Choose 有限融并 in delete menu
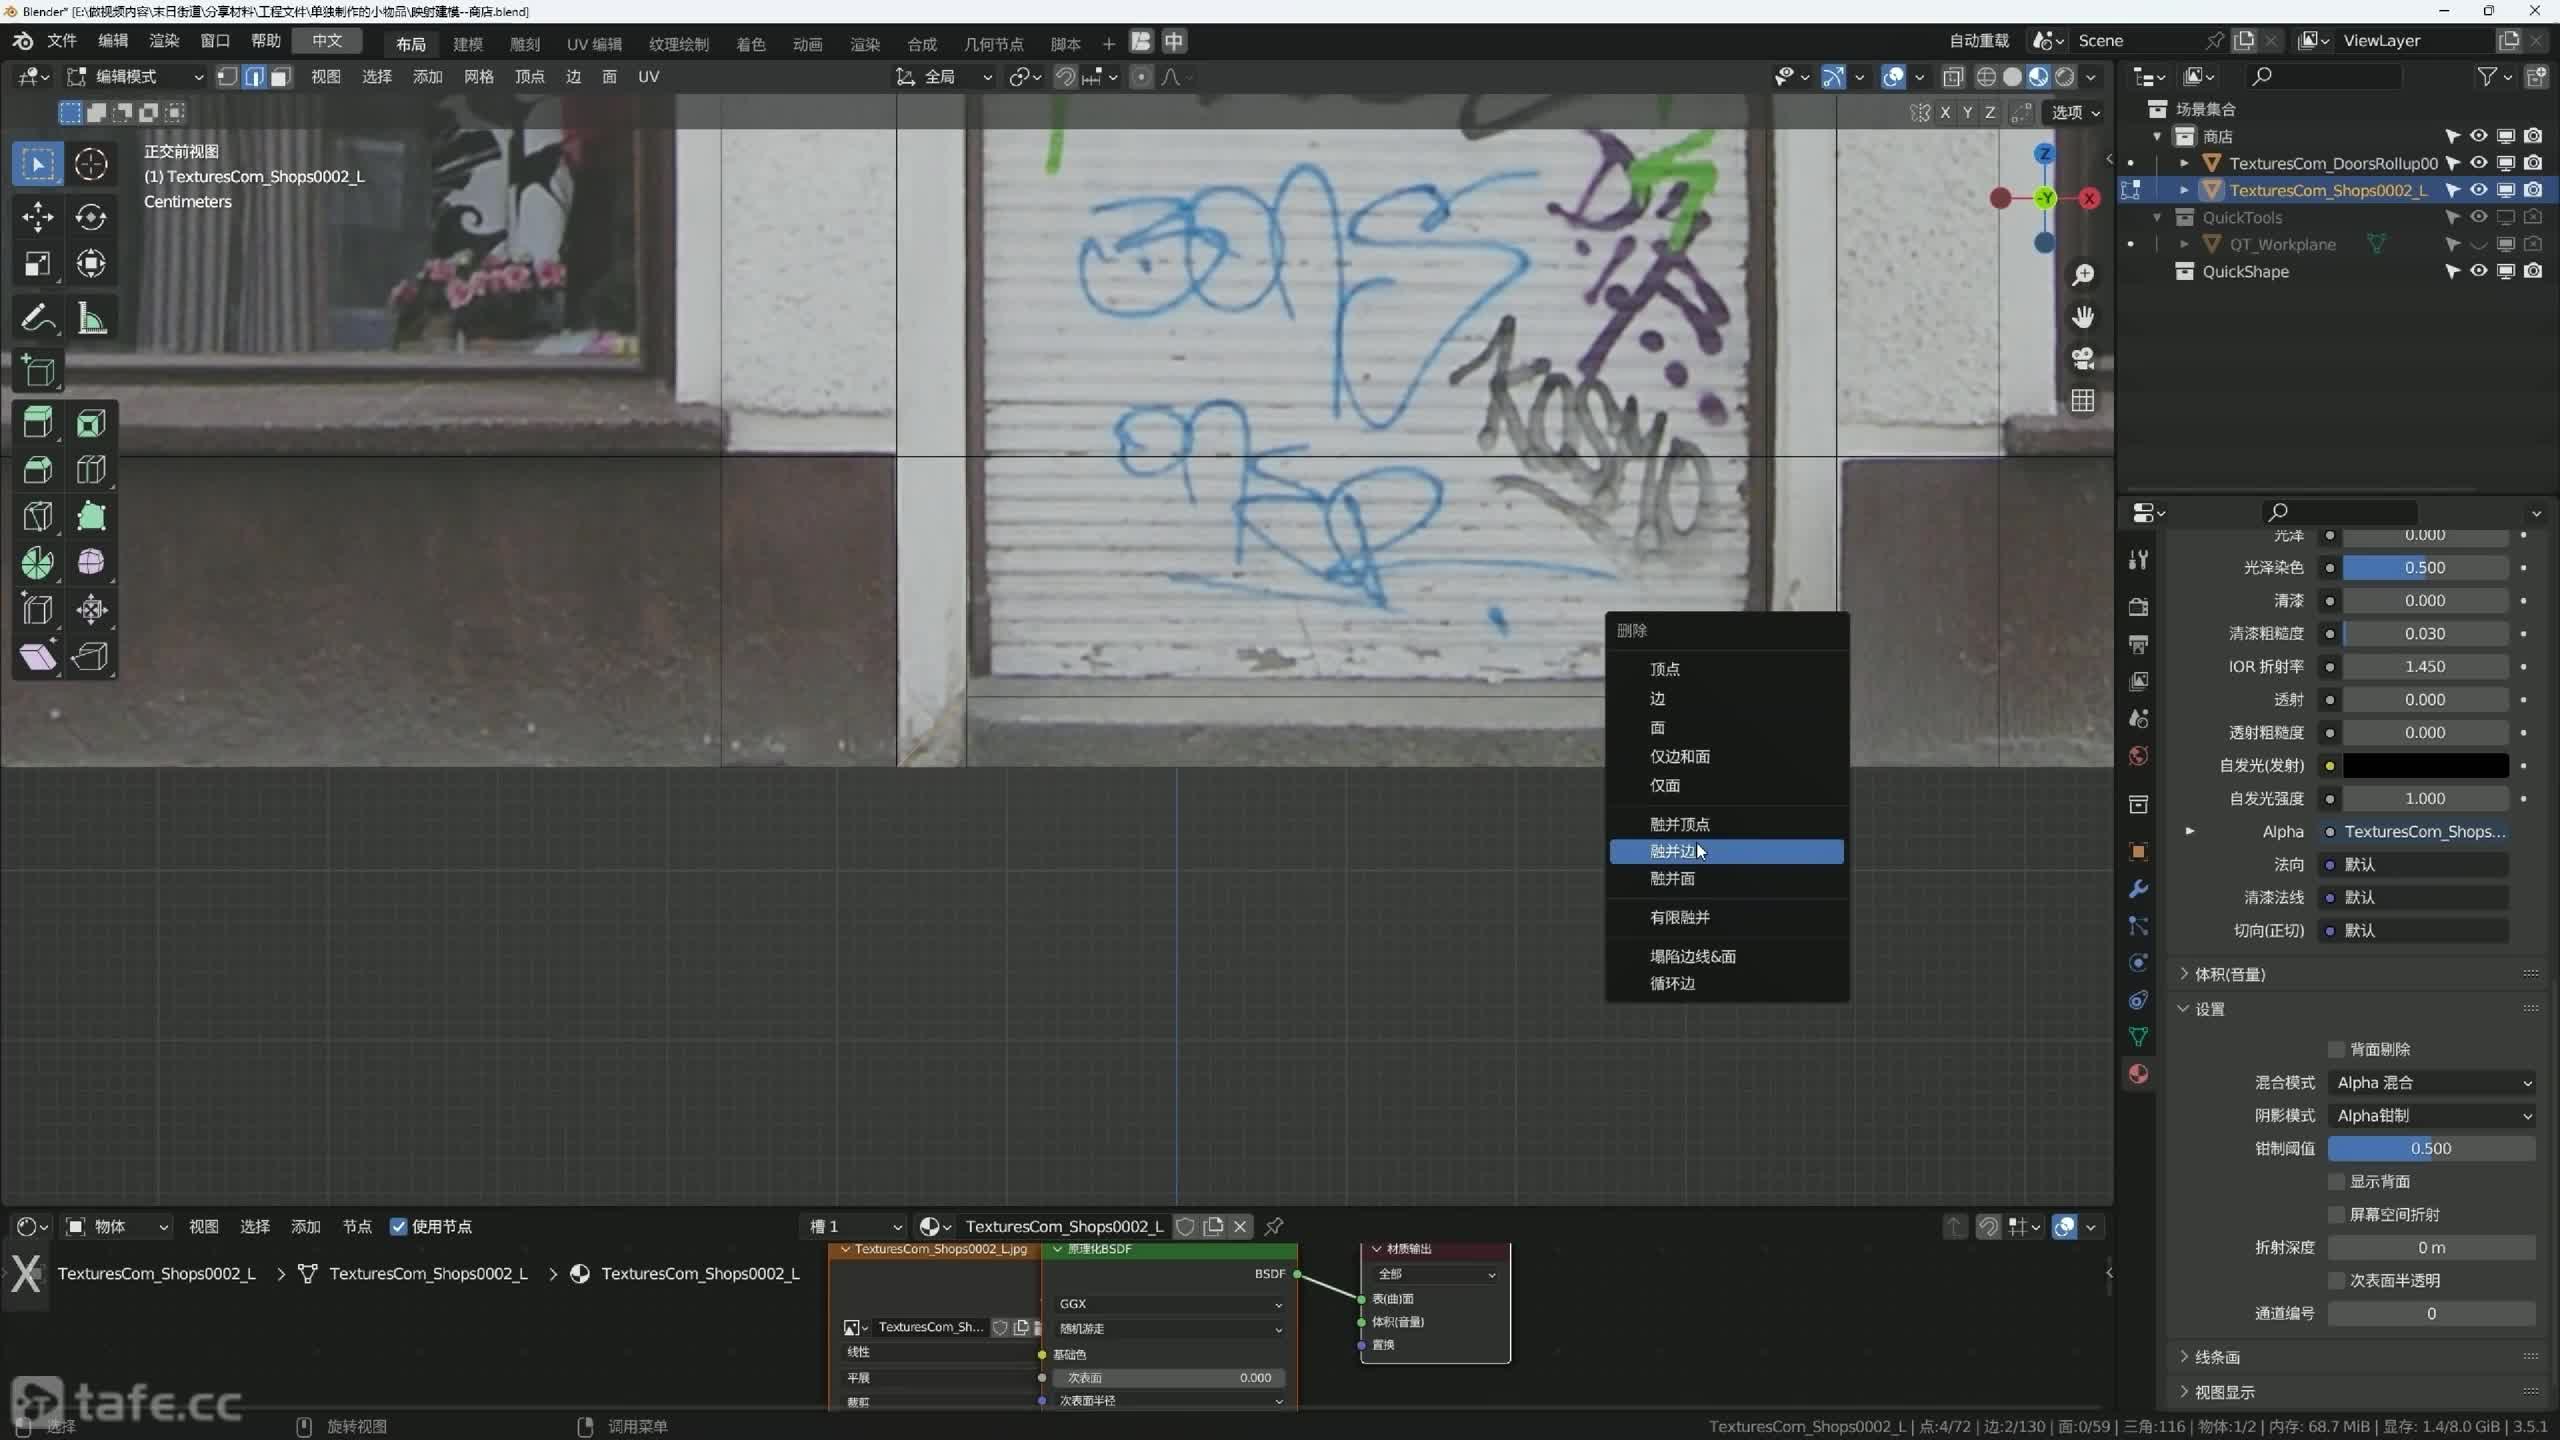Viewport: 2560px width, 1440px height. click(1726, 917)
